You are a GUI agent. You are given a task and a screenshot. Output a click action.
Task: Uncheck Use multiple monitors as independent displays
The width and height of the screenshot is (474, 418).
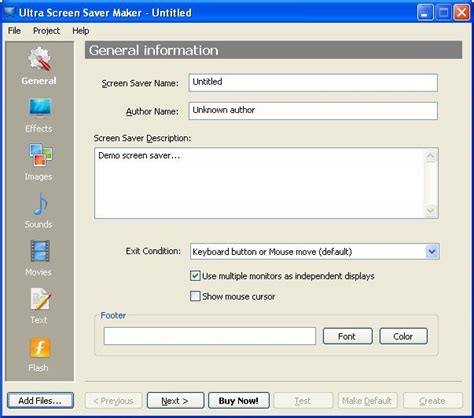(x=195, y=276)
